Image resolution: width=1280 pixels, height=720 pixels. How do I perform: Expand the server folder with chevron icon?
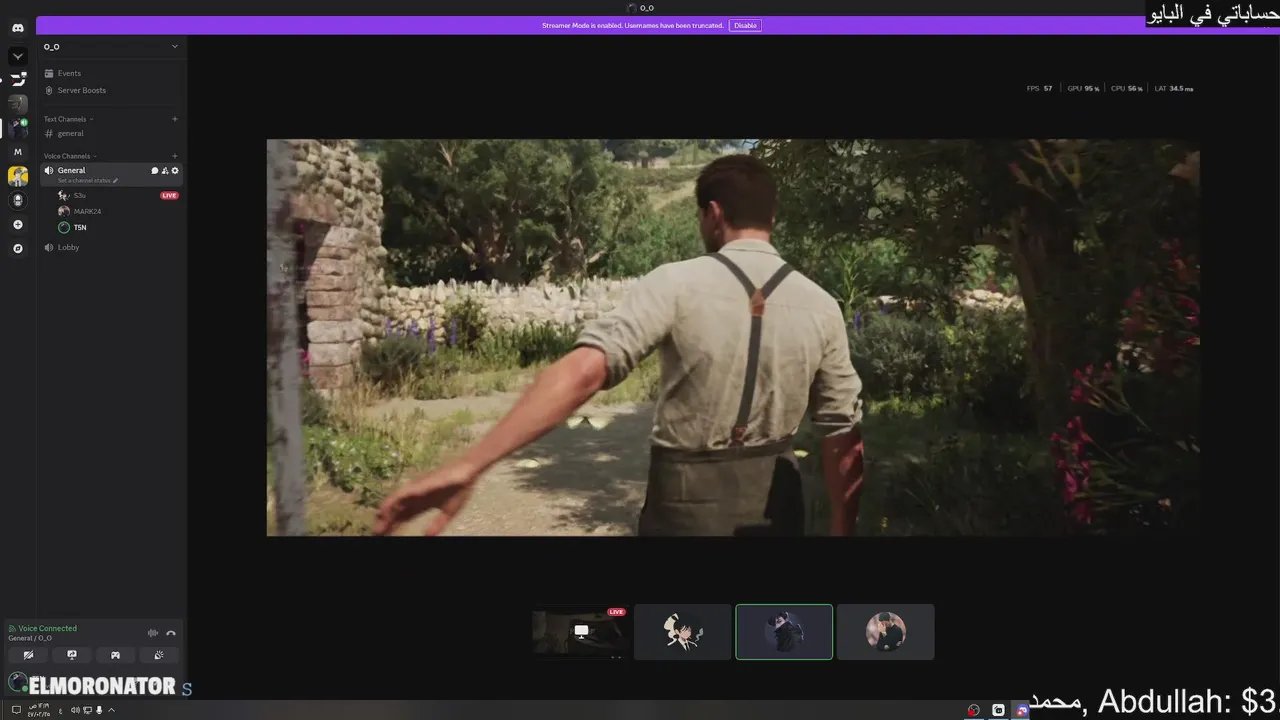pos(18,56)
